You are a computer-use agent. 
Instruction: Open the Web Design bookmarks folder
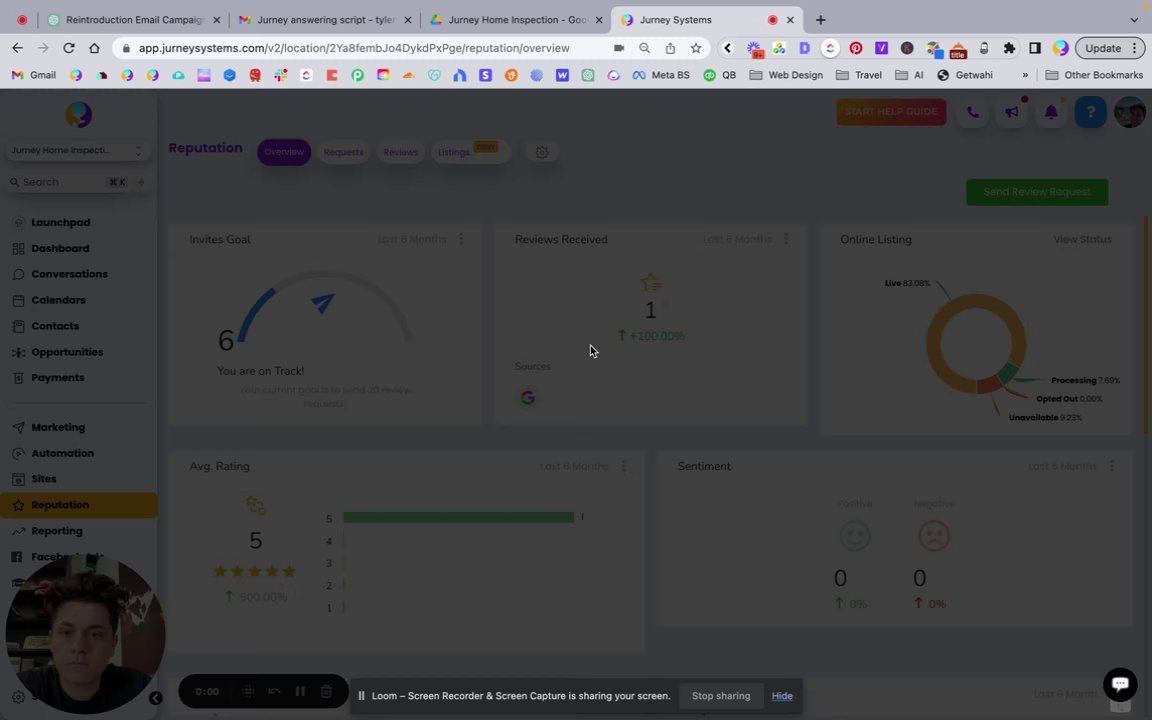click(785, 75)
